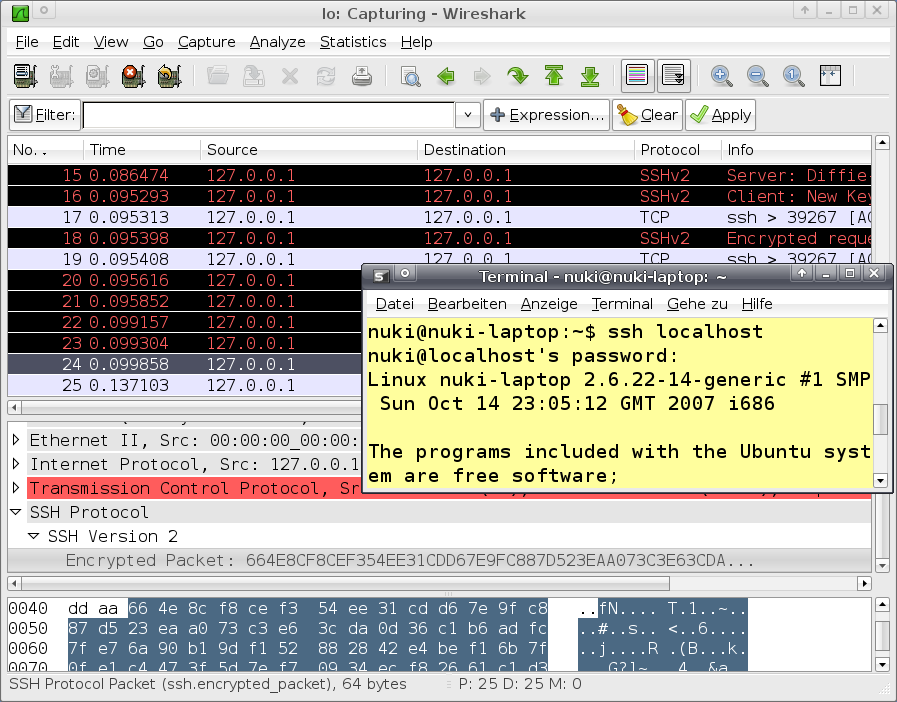Select packet 25 at time 0.137103
Viewport: 897px width, 702px height.
coord(184,385)
